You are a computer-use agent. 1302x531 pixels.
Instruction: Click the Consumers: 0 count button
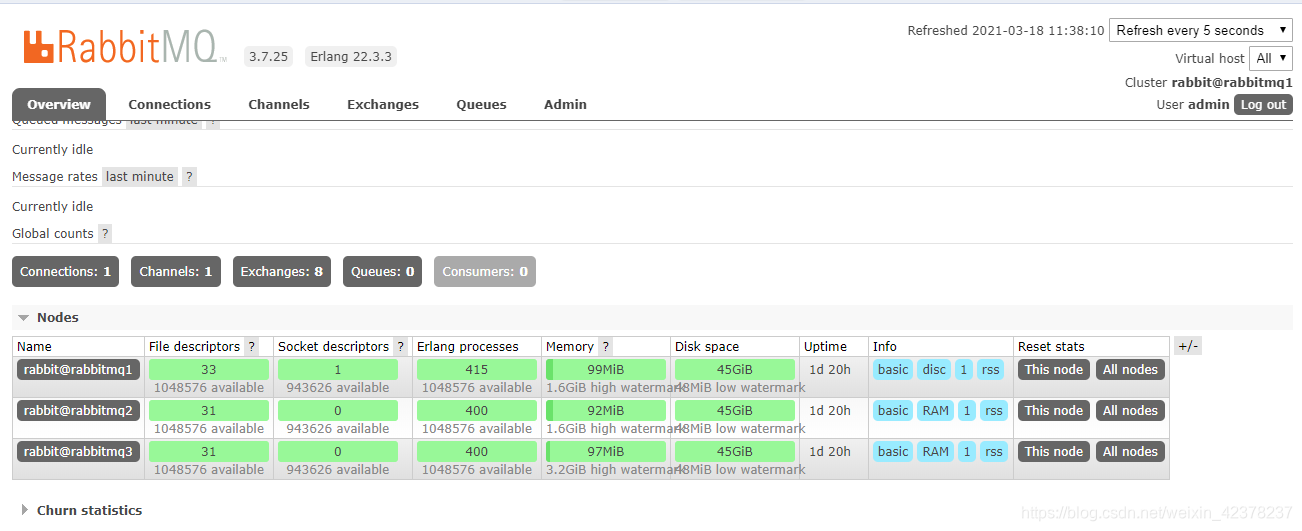485,272
